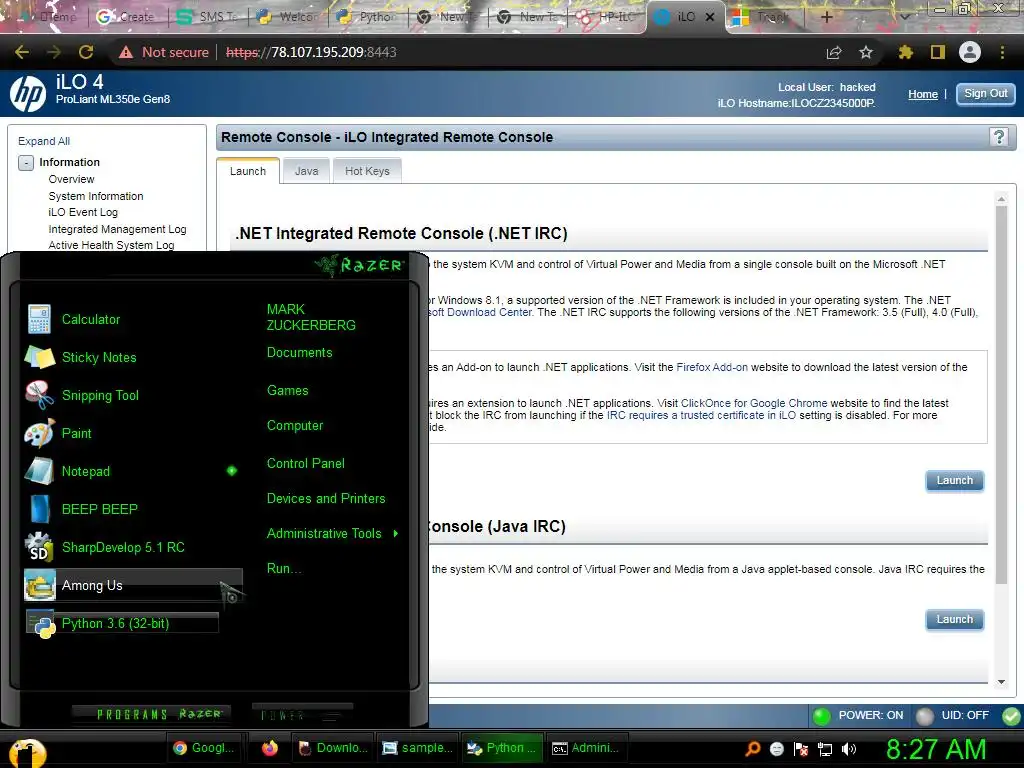Open the browser side panel icon
Screen dimensions: 1024x768
[x=938, y=52]
